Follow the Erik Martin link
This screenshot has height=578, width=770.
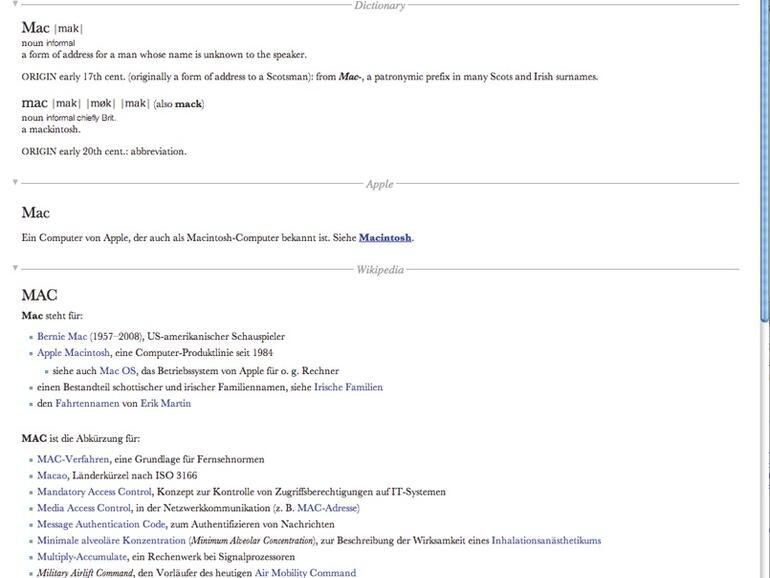click(165, 404)
